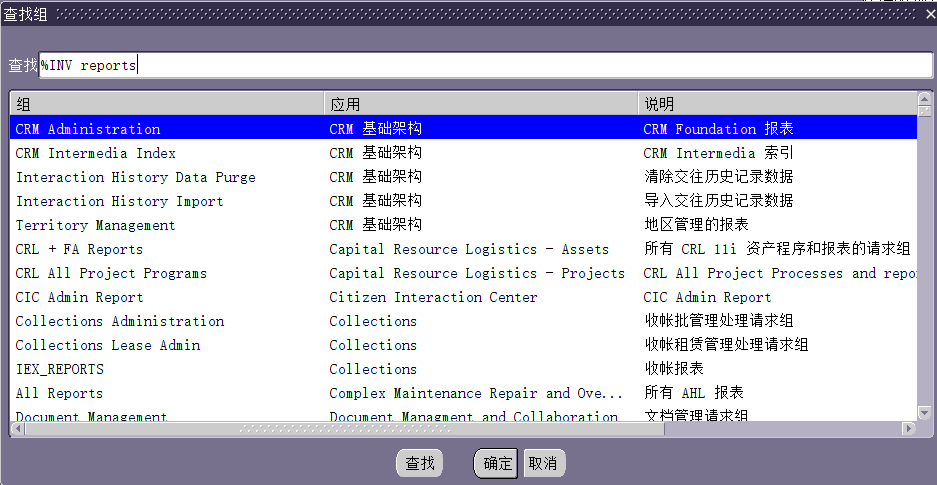Close the 查找组 dialog window
The width and height of the screenshot is (937, 485).
929,14
